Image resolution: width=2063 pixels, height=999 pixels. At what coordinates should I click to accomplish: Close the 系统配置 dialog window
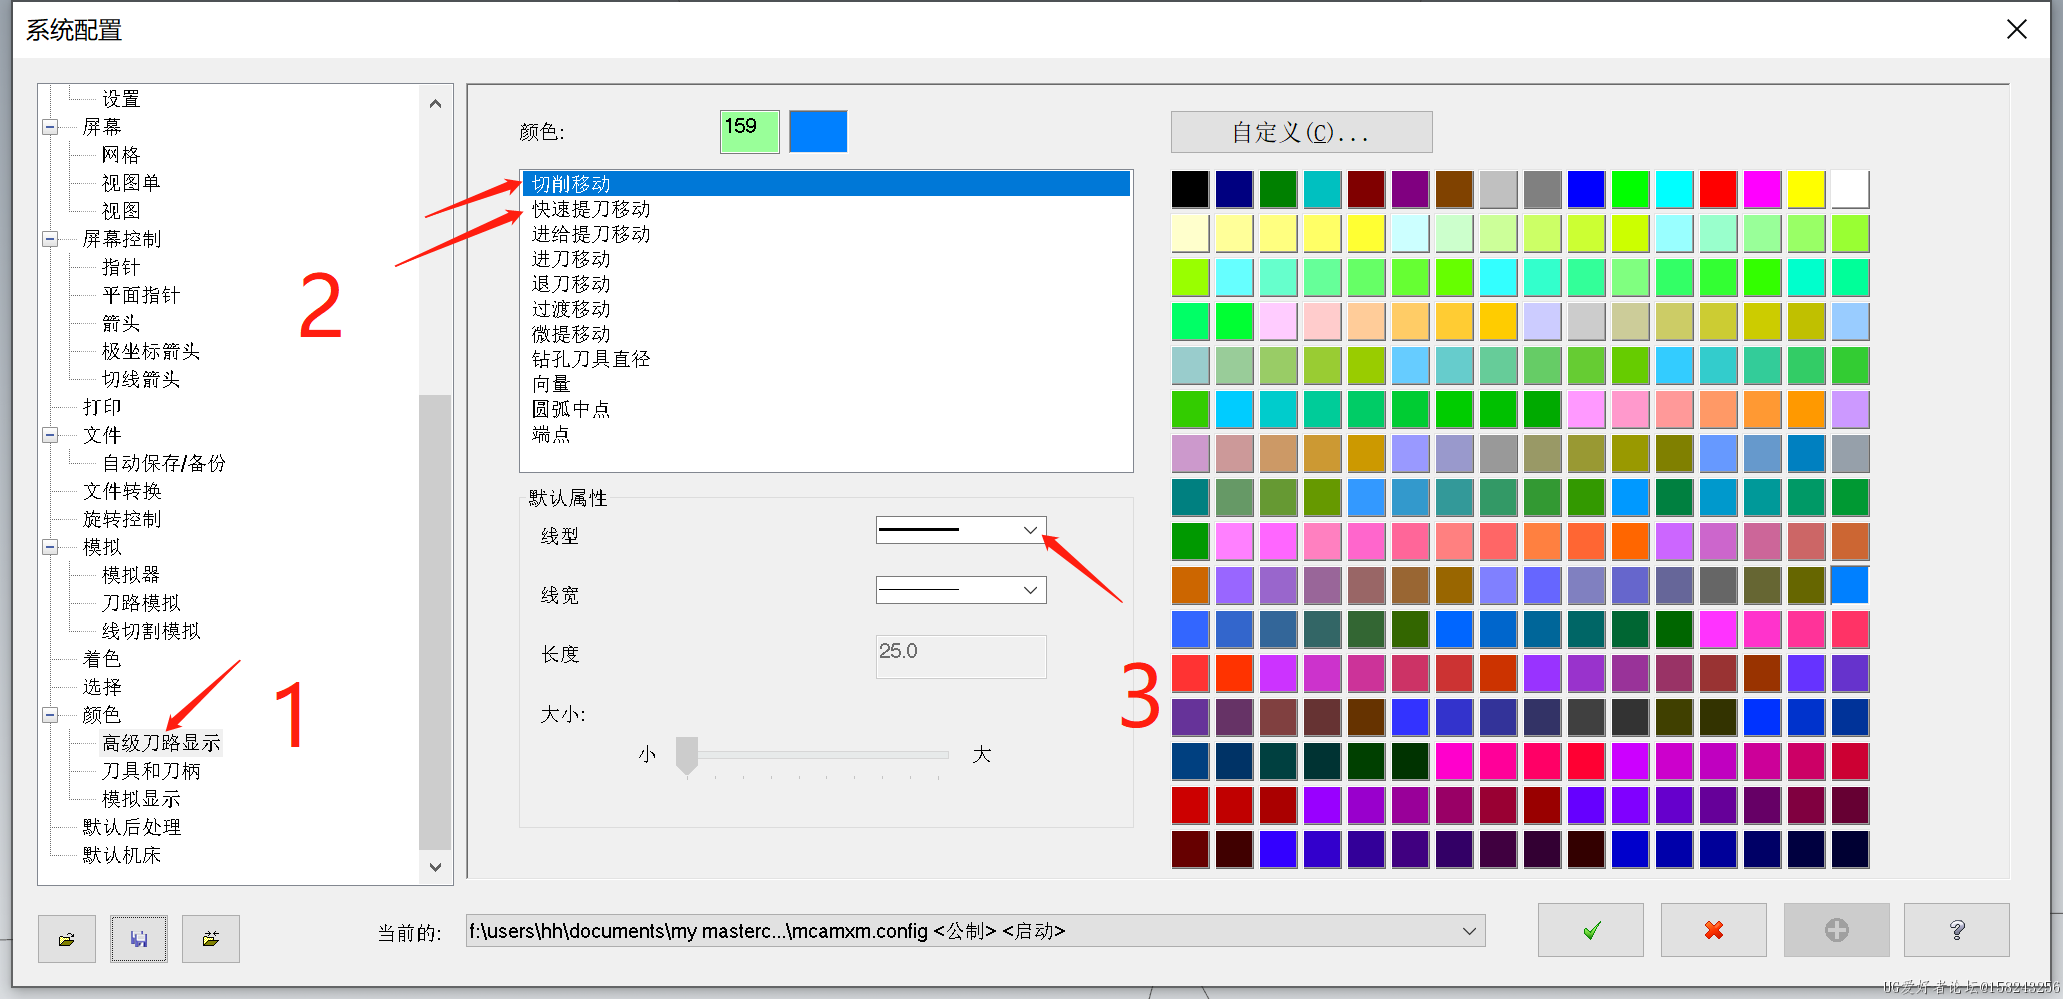(x=2017, y=30)
